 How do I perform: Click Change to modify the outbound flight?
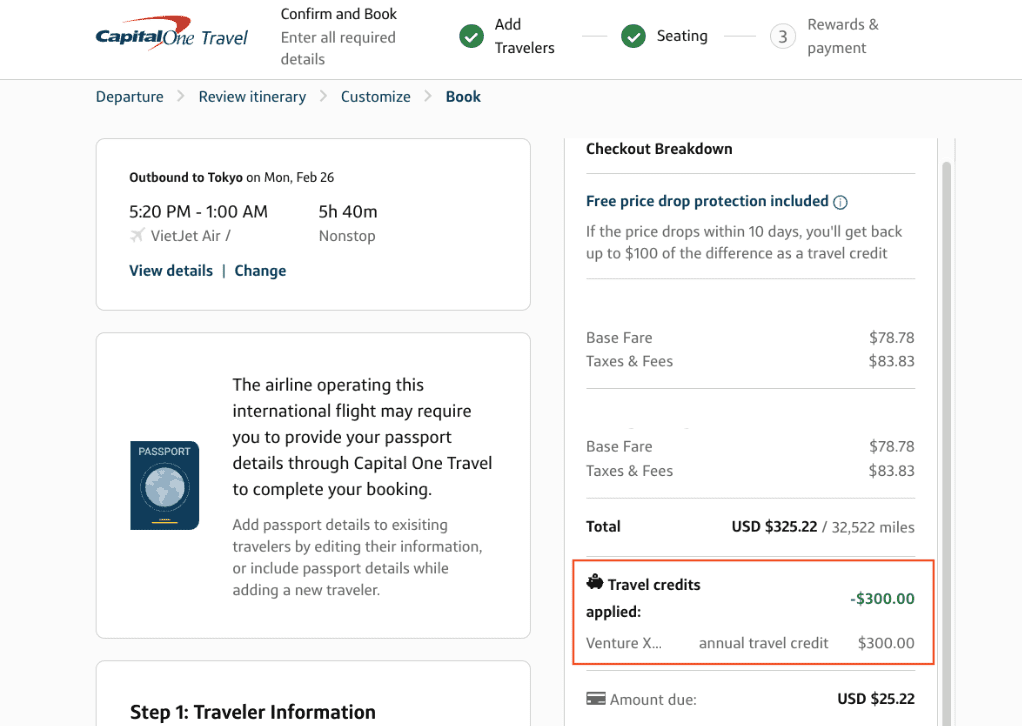(x=260, y=270)
